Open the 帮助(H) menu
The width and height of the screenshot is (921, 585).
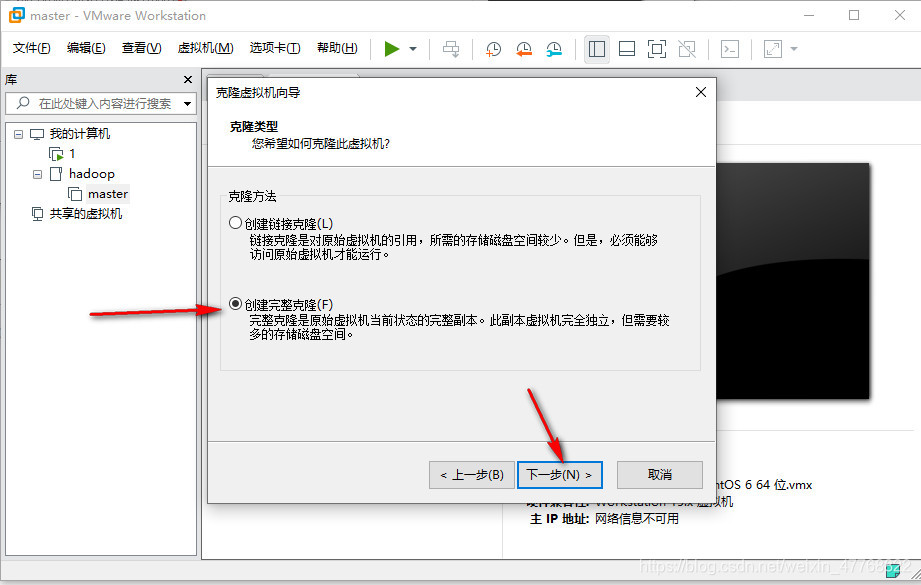337,48
